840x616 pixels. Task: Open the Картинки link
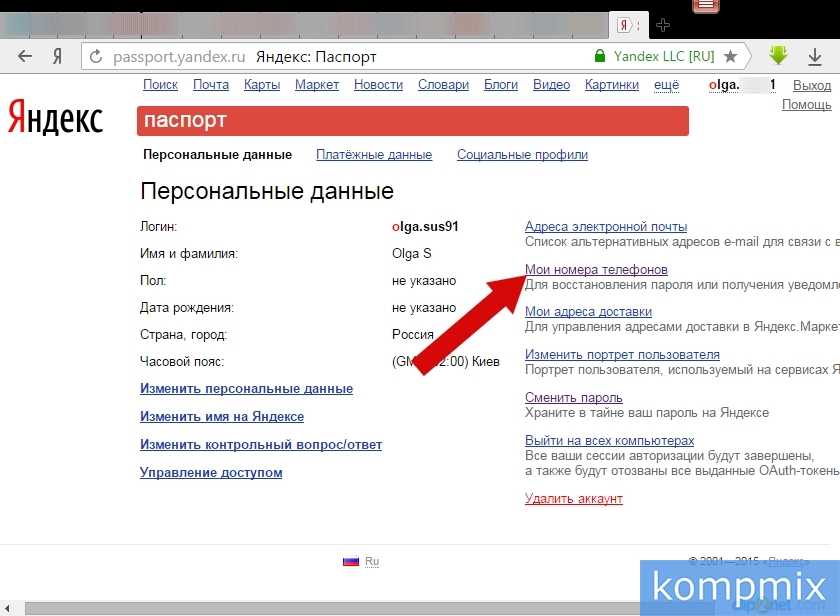(612, 85)
